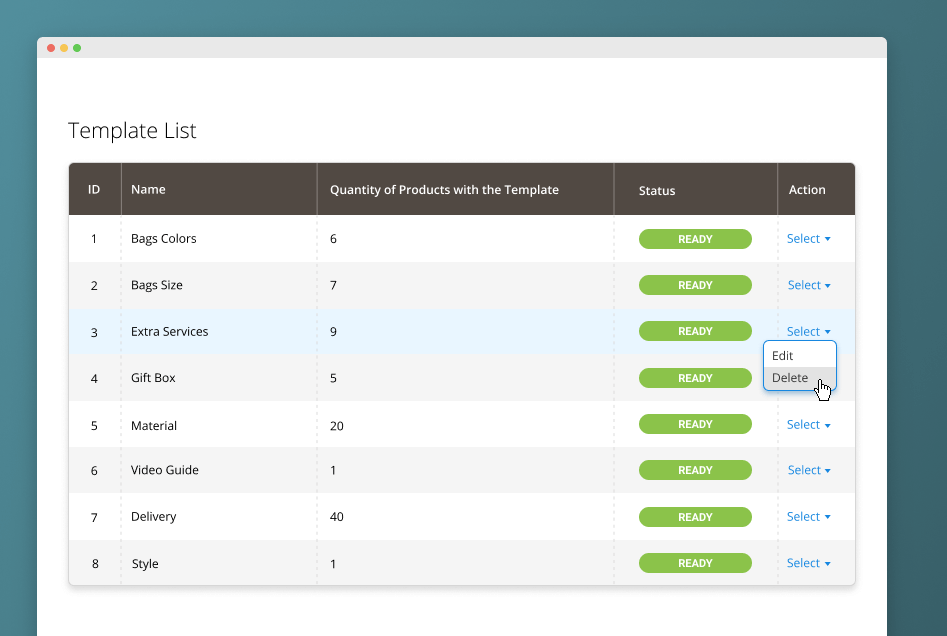
Task: Click READY status badge for Bags Colors
Action: click(695, 239)
